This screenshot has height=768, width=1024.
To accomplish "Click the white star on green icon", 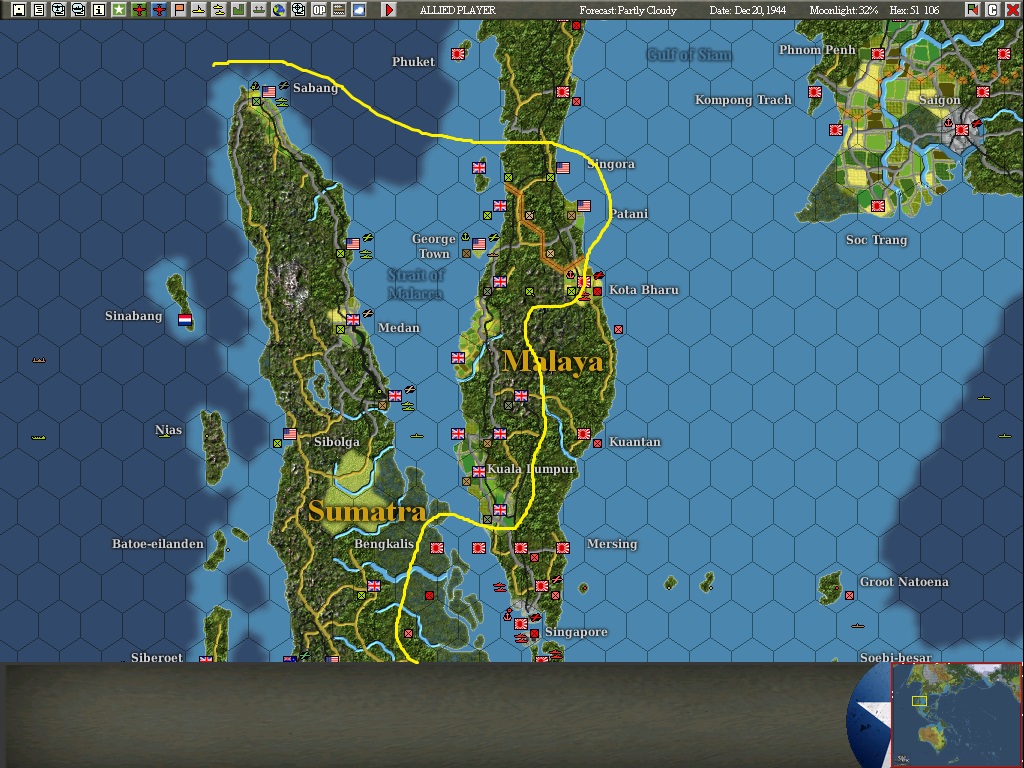I will click(x=119, y=10).
